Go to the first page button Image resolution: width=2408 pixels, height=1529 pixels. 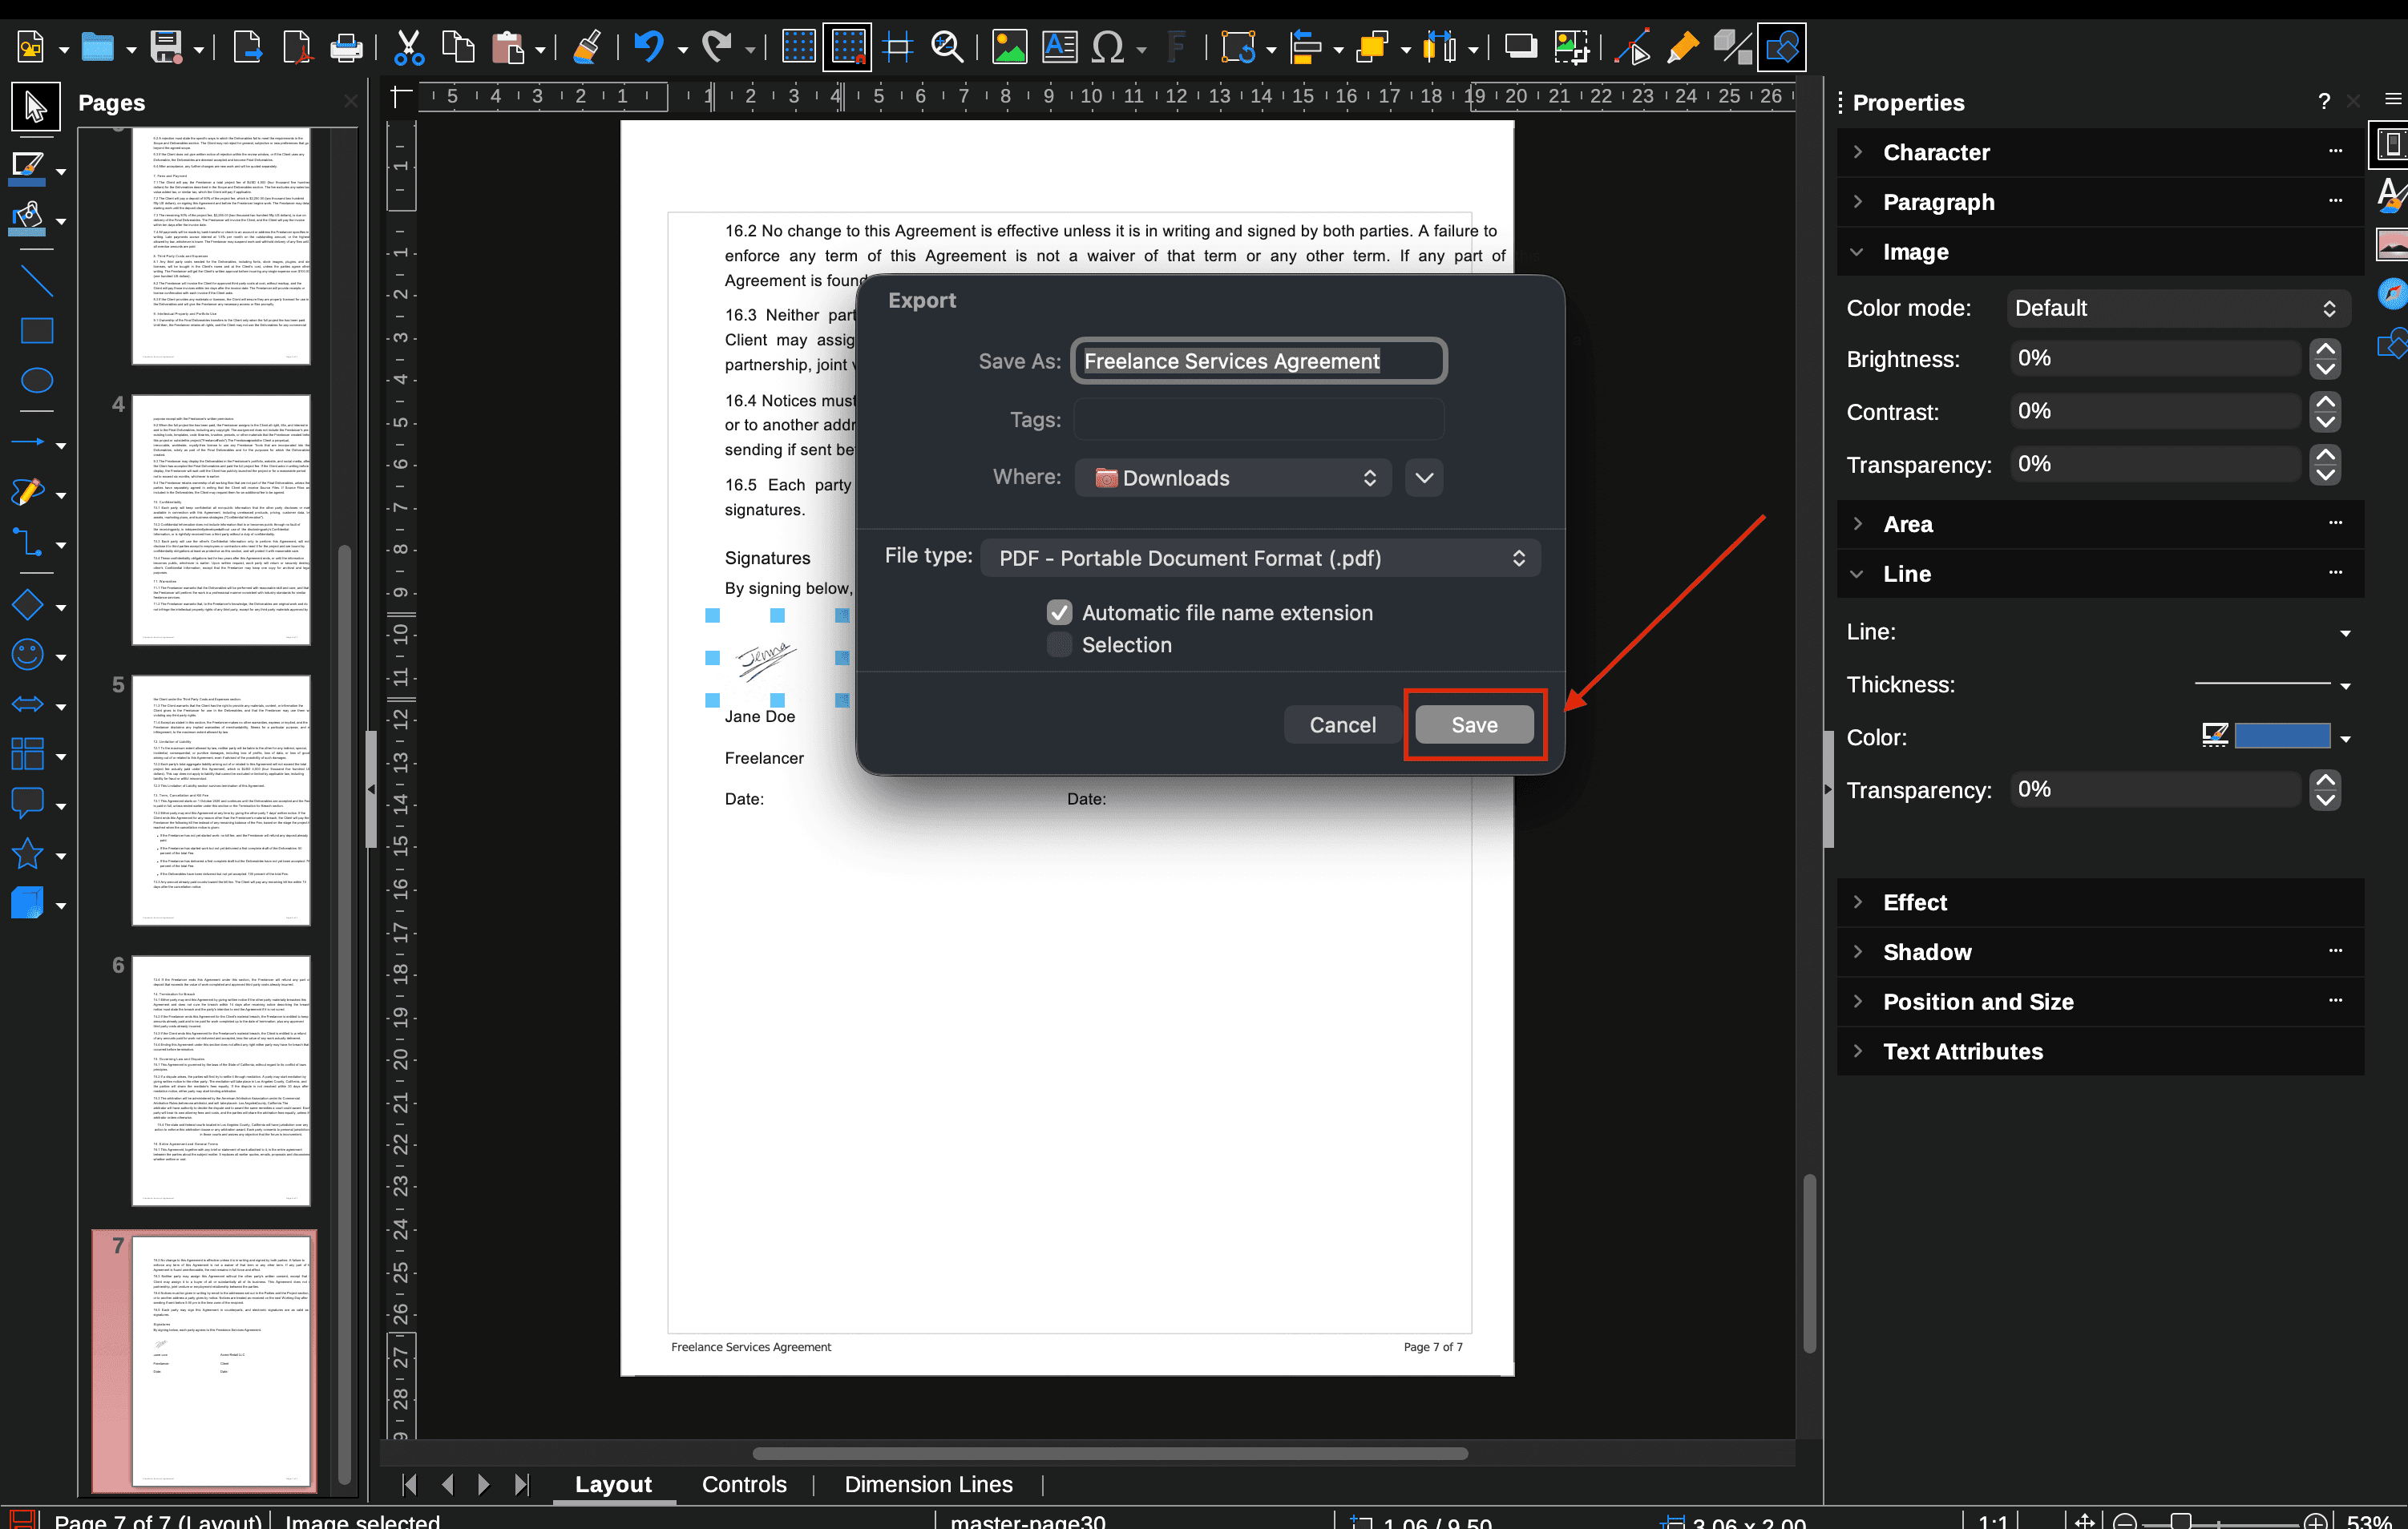coord(409,1484)
